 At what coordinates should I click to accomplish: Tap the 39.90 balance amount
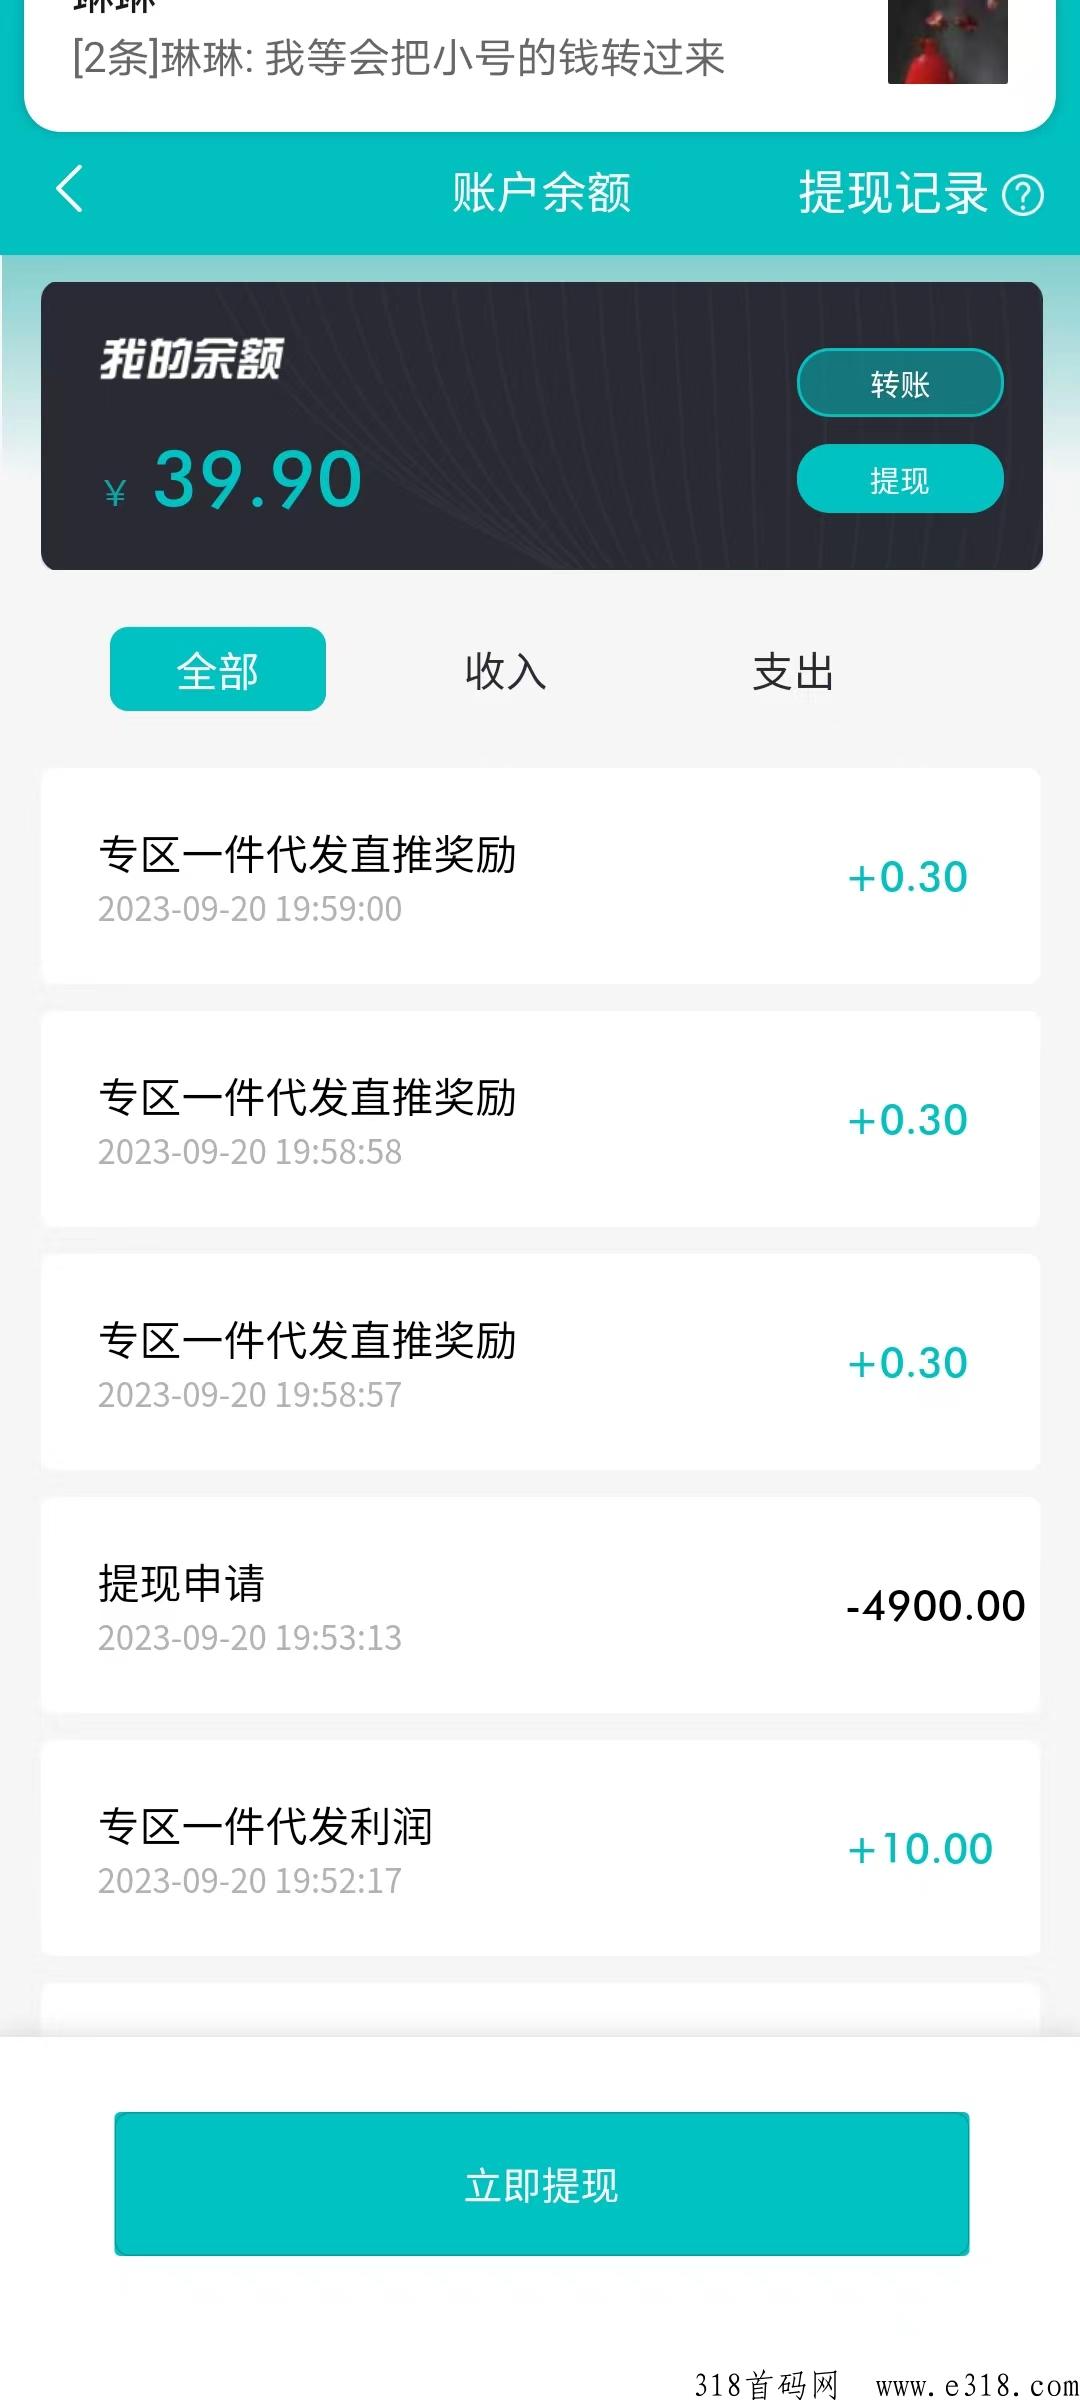257,480
